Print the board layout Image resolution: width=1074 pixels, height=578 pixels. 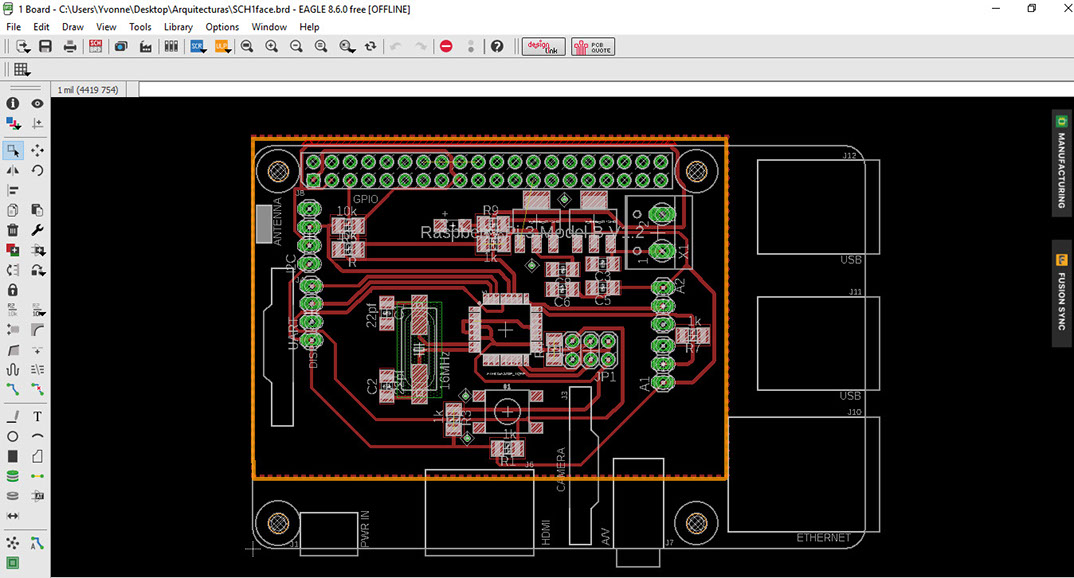[x=70, y=47]
